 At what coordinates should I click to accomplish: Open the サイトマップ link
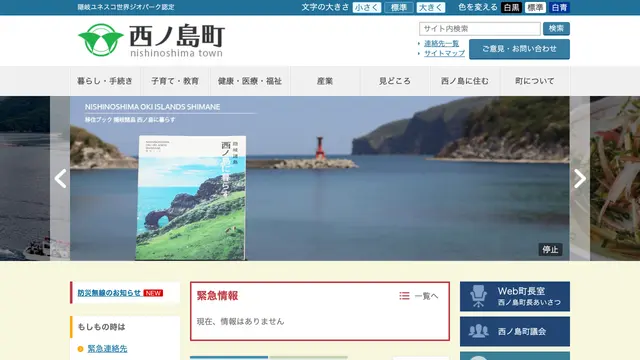(444, 53)
